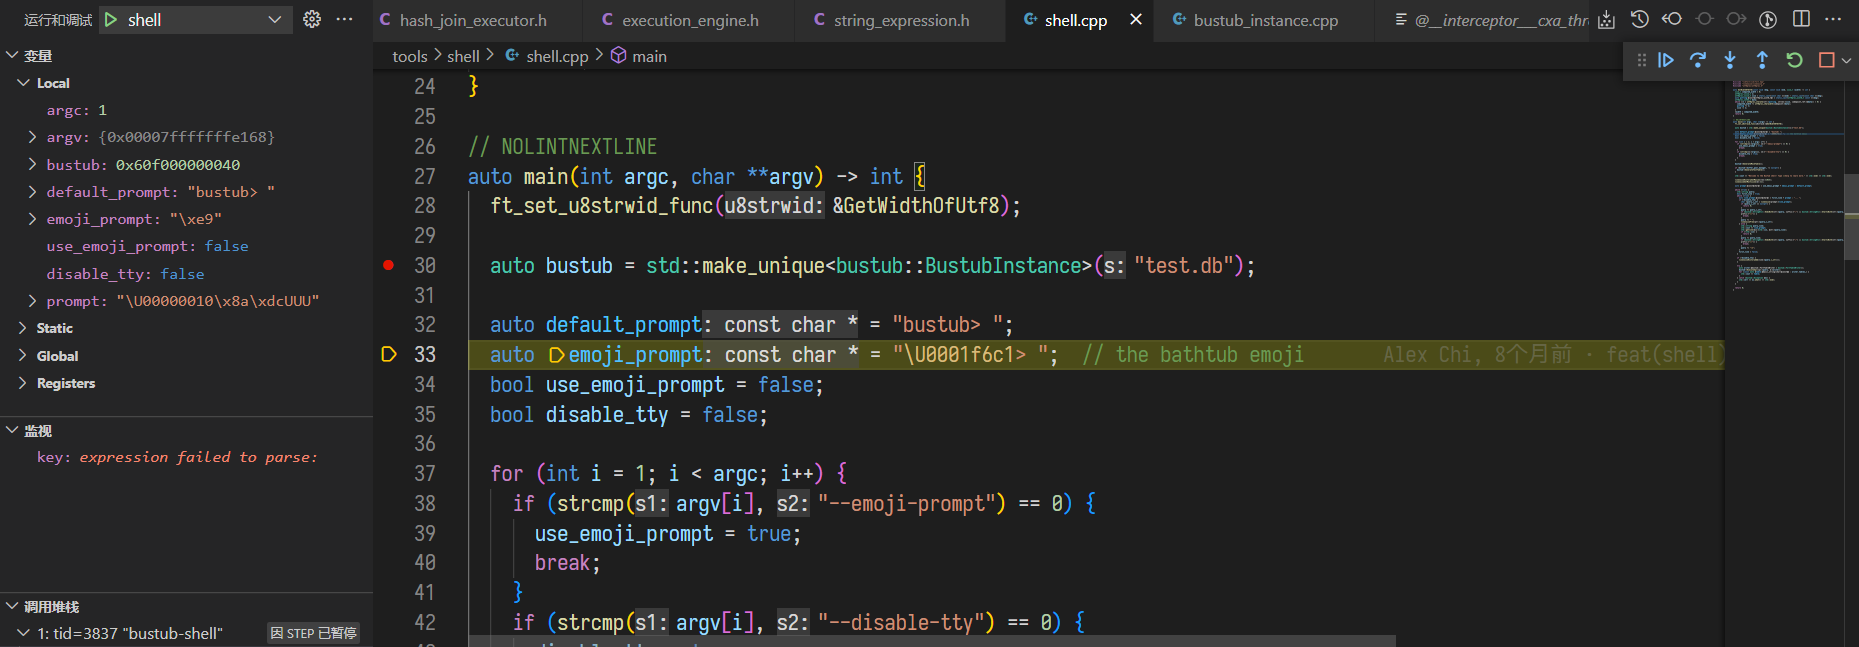Toggle file blame git icon
1859x647 pixels.
1768,19
